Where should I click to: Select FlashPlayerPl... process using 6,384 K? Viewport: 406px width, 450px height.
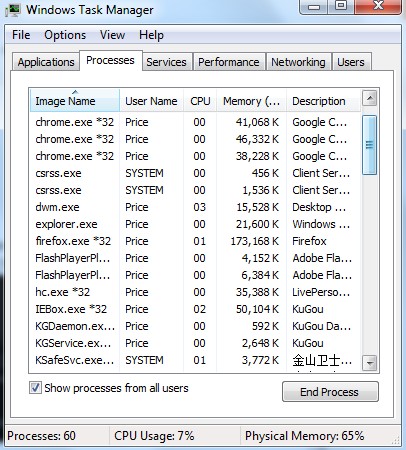pos(195,275)
